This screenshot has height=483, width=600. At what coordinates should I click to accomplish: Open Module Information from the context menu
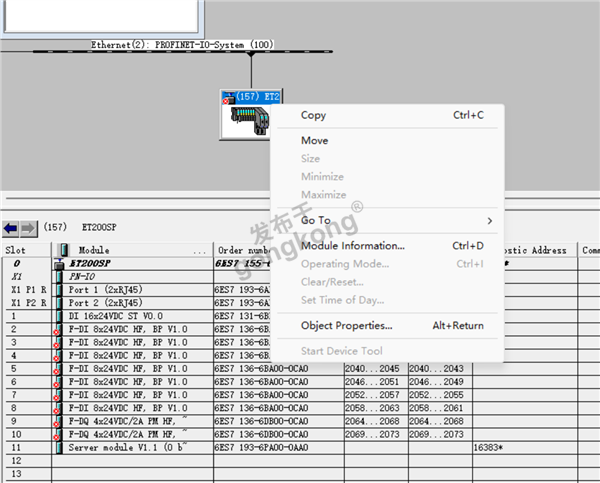[x=387, y=246]
